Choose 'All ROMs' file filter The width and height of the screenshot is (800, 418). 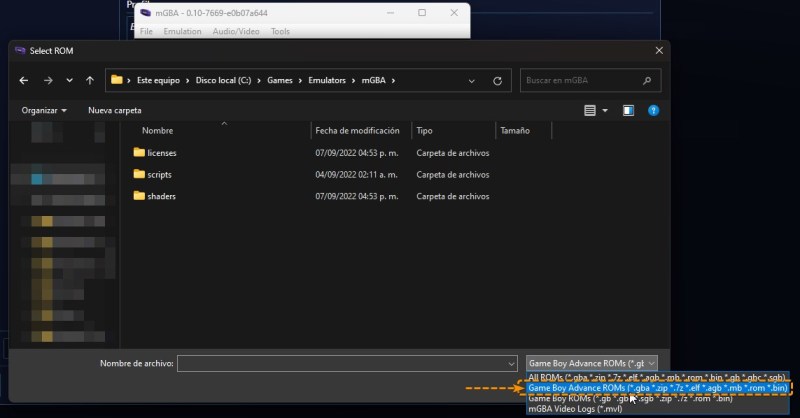point(657,377)
